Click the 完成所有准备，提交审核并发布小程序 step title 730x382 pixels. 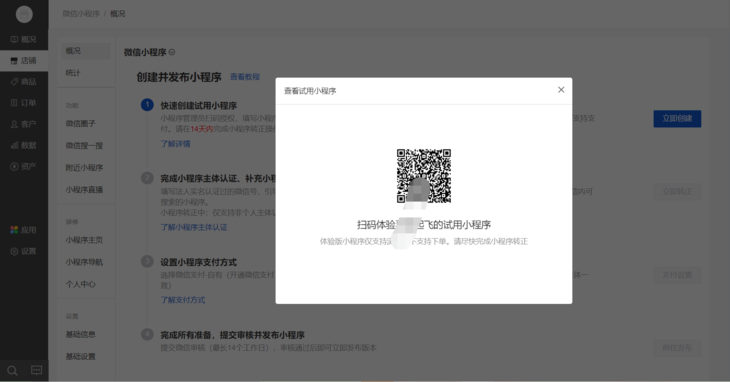pyautogui.click(x=233, y=335)
